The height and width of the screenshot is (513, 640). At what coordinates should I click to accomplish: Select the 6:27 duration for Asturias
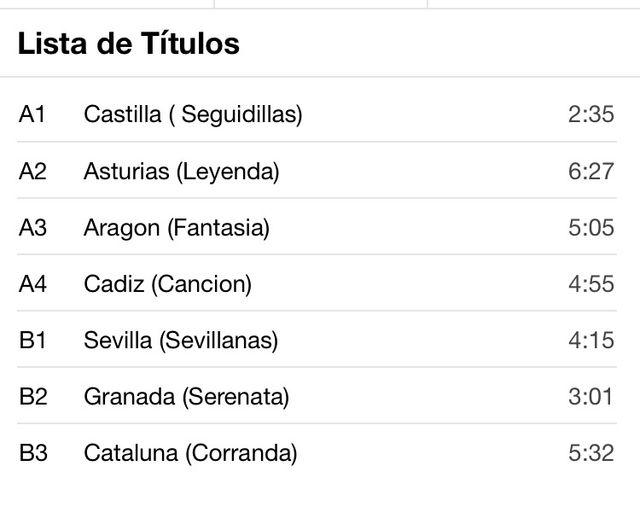tap(591, 172)
